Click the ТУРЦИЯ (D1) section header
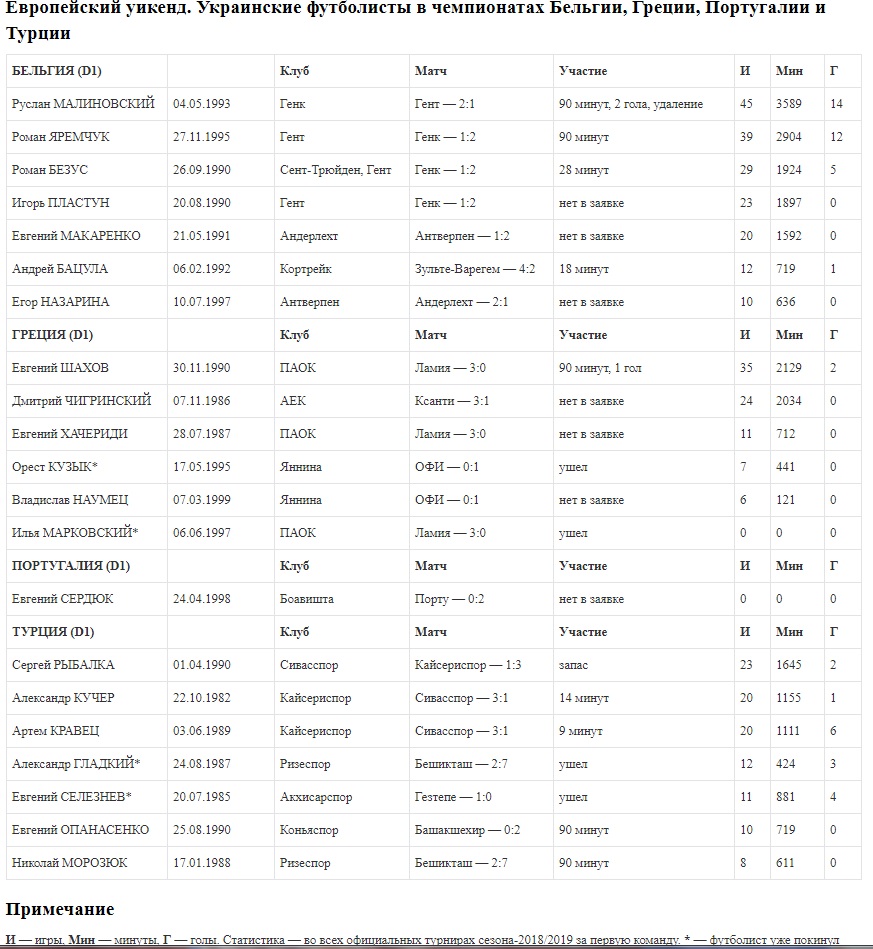The image size is (873, 949). coord(53,632)
